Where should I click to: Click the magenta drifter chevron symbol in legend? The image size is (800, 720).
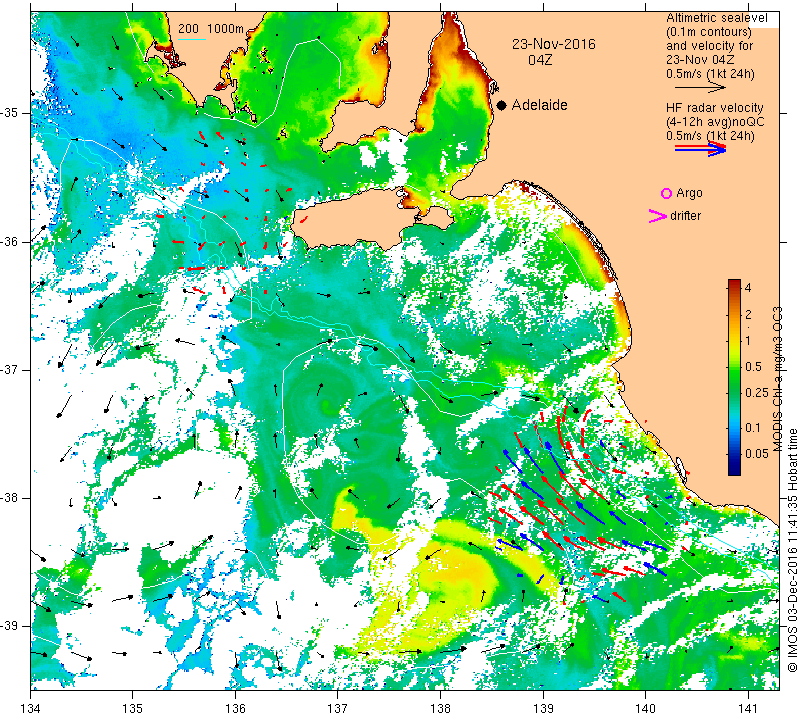tap(657, 216)
